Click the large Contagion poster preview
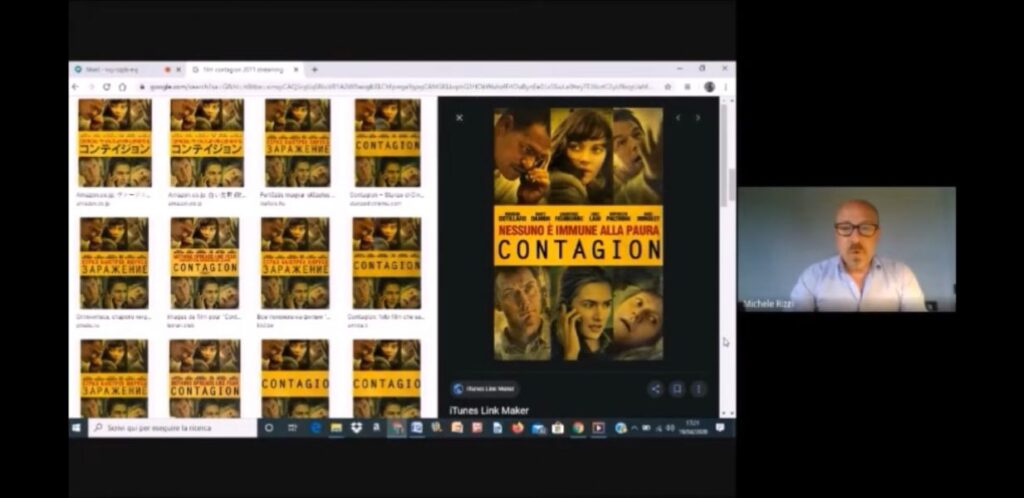This screenshot has width=1024, height=498. tap(578, 234)
